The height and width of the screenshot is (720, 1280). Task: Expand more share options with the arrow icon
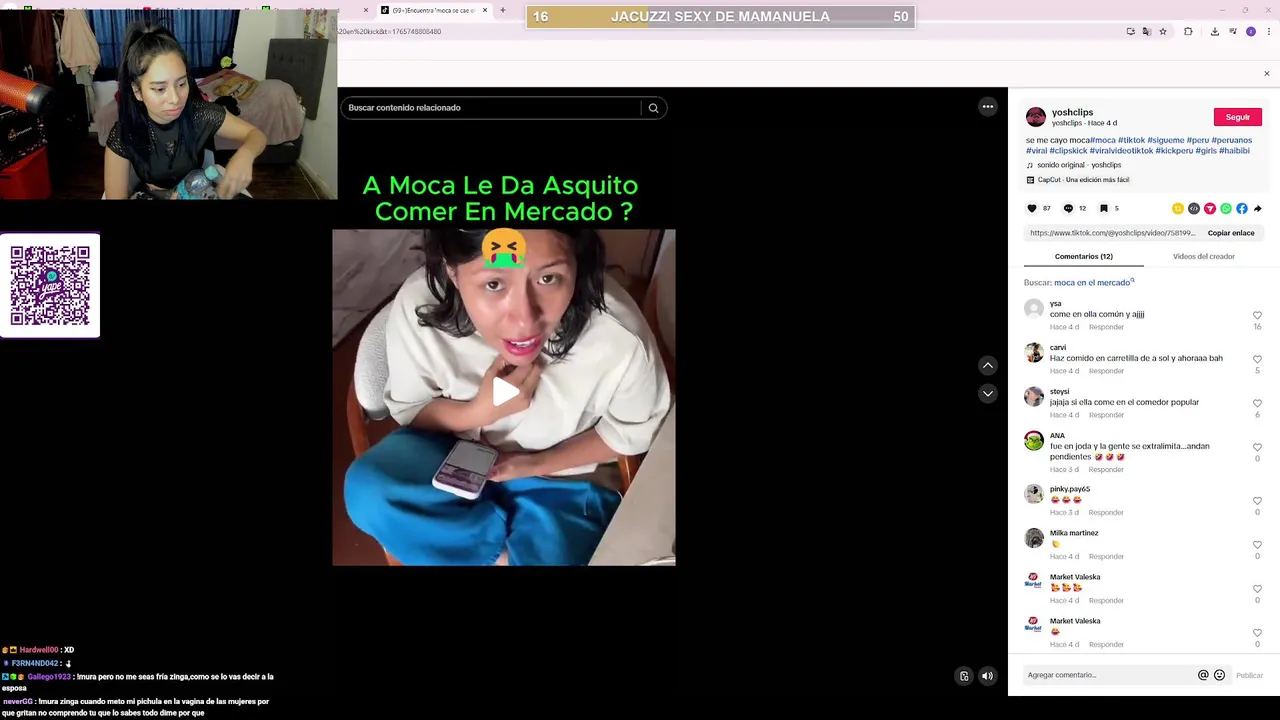tap(1258, 209)
